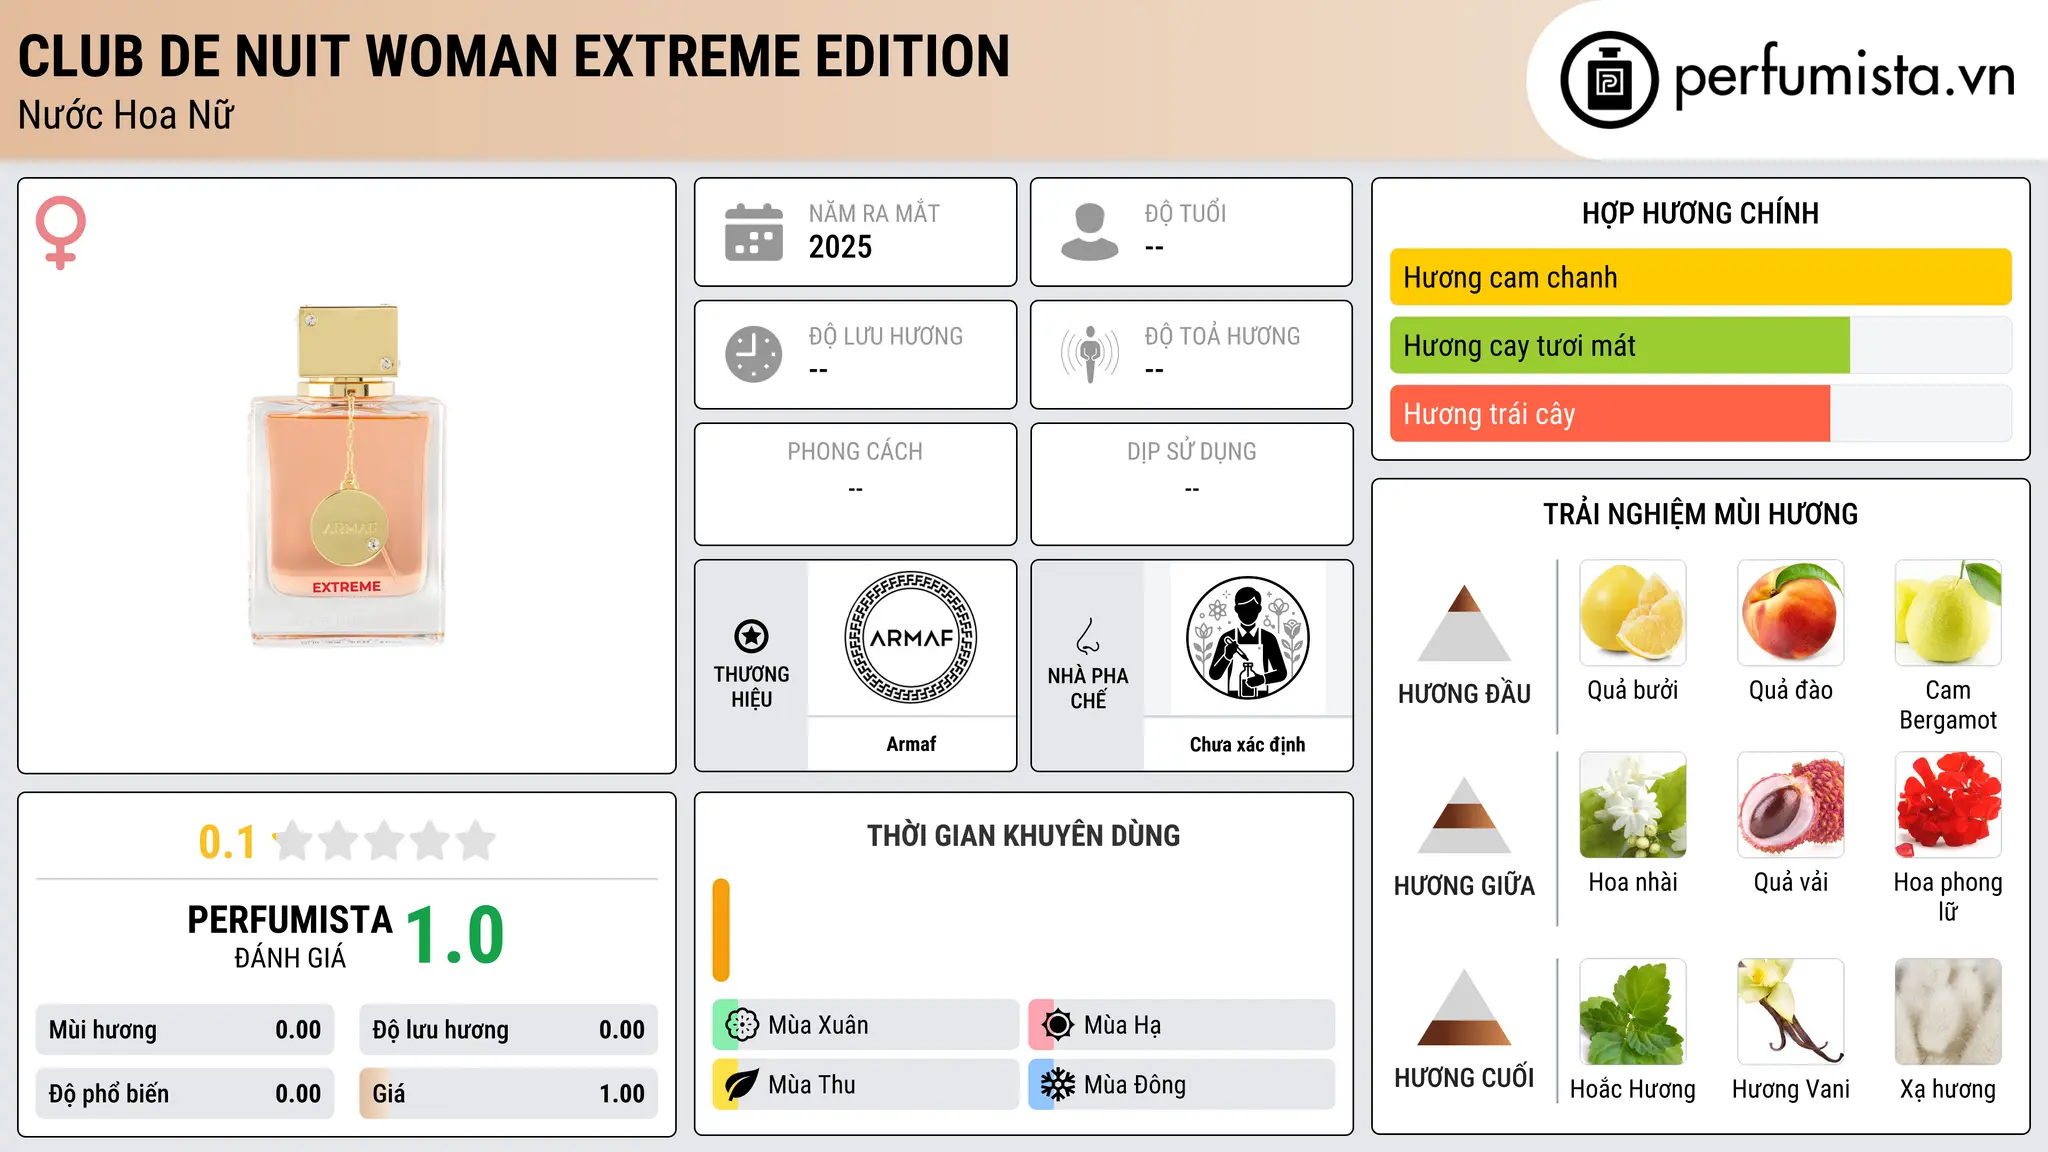The height and width of the screenshot is (1152, 2048).
Task: Click the Độ lưu hương score row
Action: [509, 1030]
